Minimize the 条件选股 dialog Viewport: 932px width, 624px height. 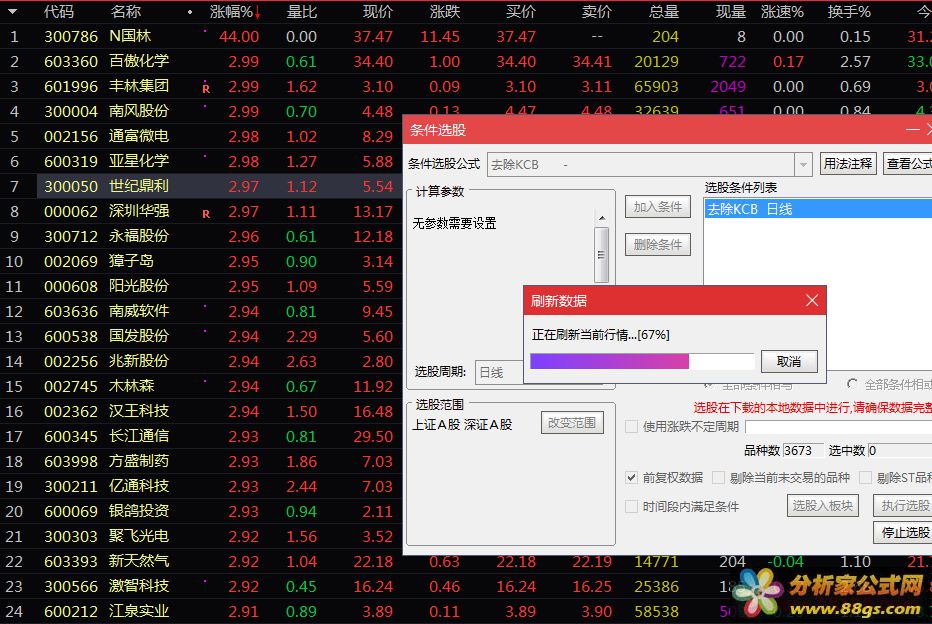912,129
